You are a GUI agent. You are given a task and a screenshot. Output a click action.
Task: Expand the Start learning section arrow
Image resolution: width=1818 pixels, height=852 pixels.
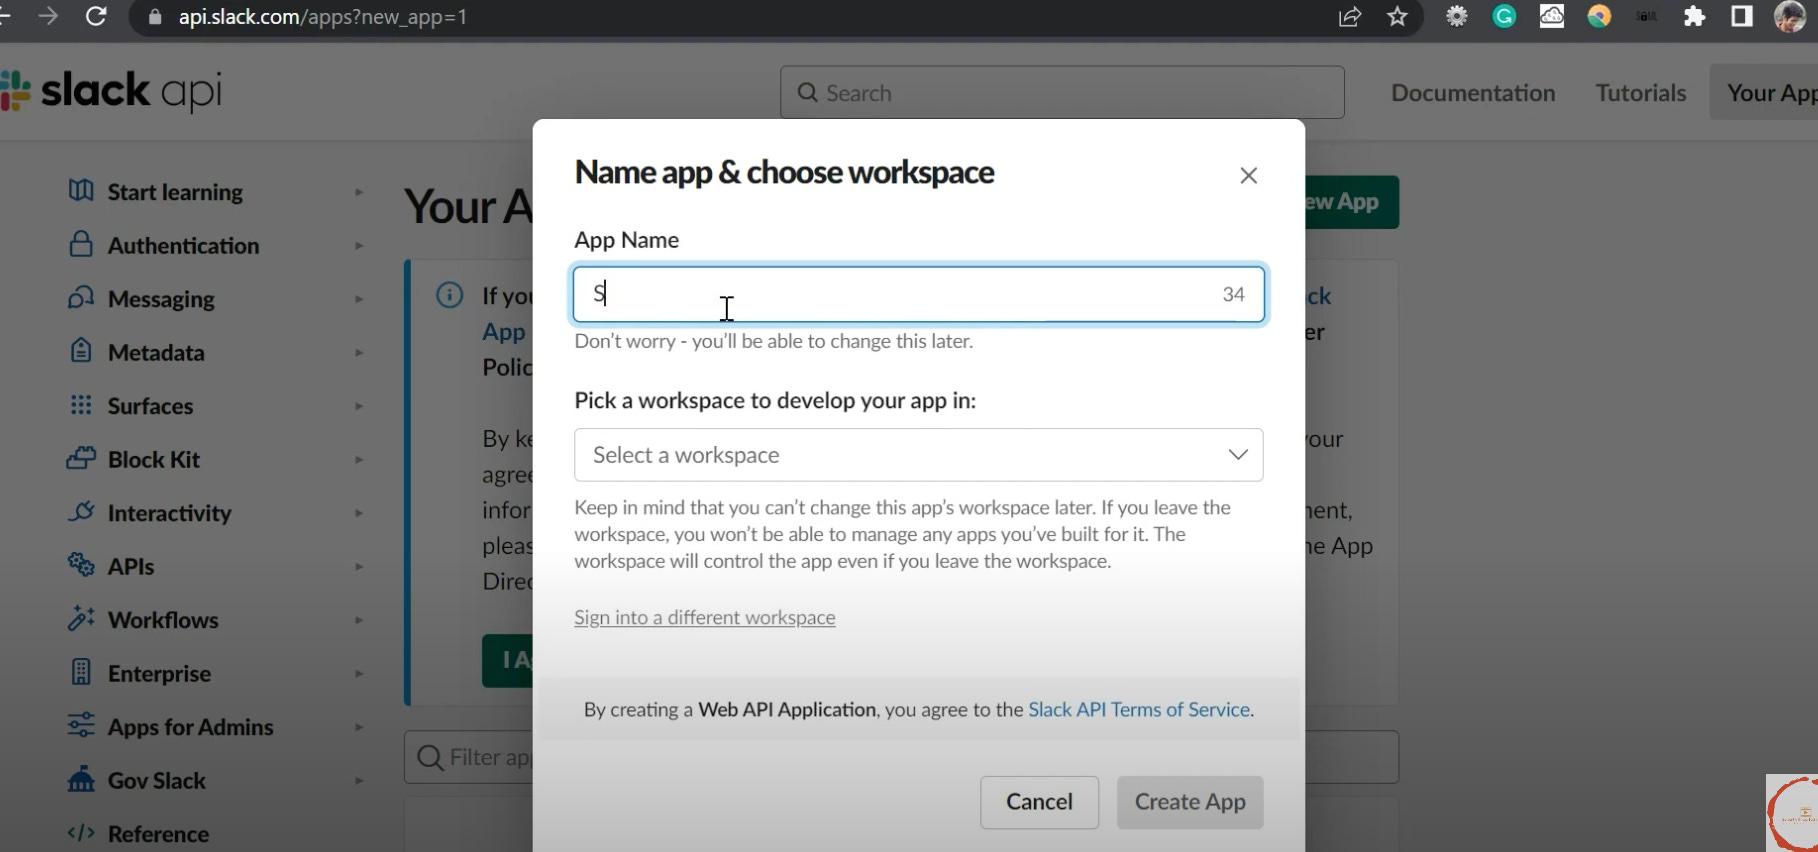pyautogui.click(x=358, y=192)
